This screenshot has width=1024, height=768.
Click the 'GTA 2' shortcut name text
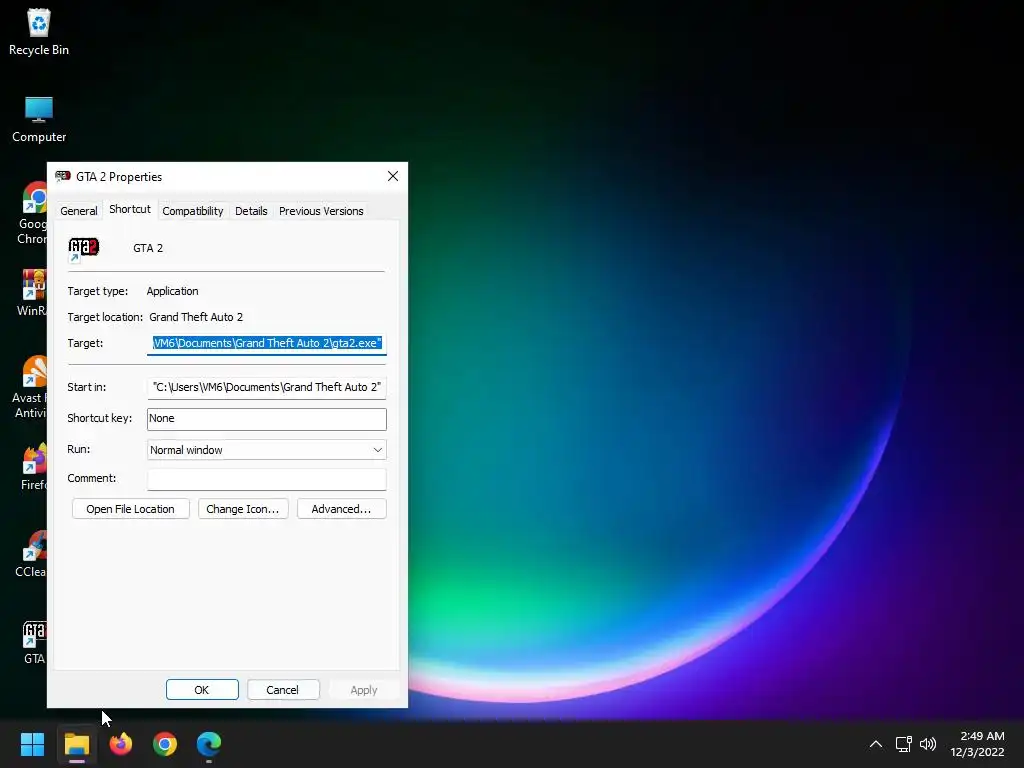(x=148, y=248)
